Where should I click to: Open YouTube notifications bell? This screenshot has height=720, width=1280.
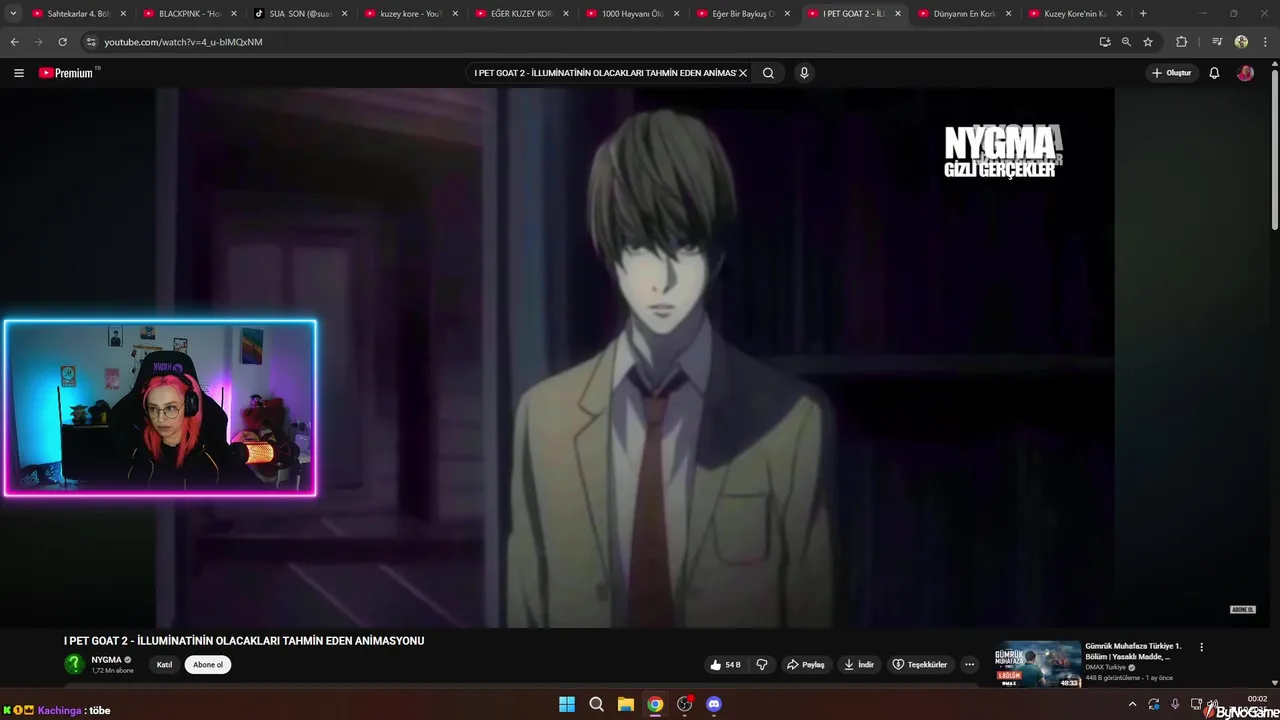1214,73
